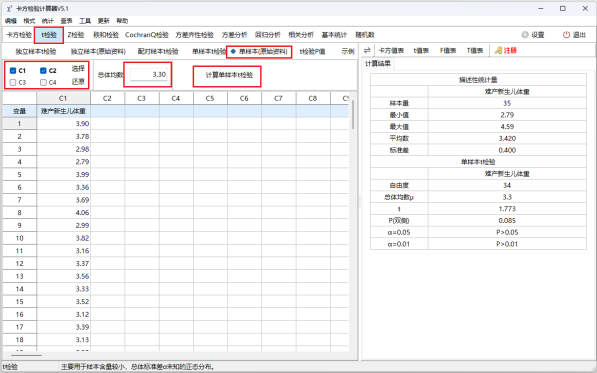597x373 pixels.
Task: Select the 计算结果 results tab
Action: click(x=378, y=64)
